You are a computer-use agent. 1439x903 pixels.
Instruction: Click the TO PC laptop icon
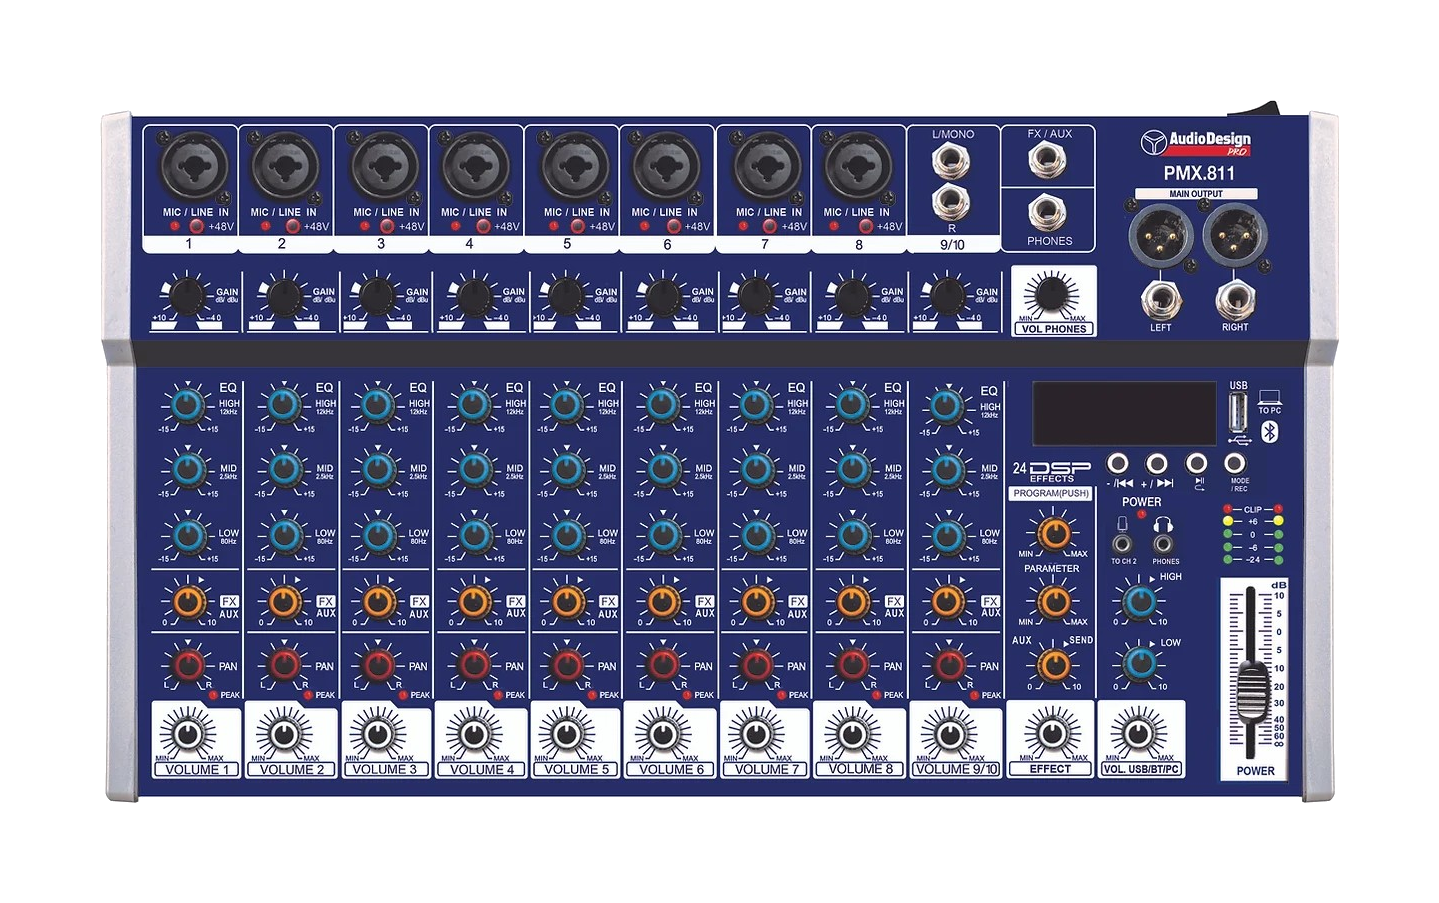[x=1269, y=398]
